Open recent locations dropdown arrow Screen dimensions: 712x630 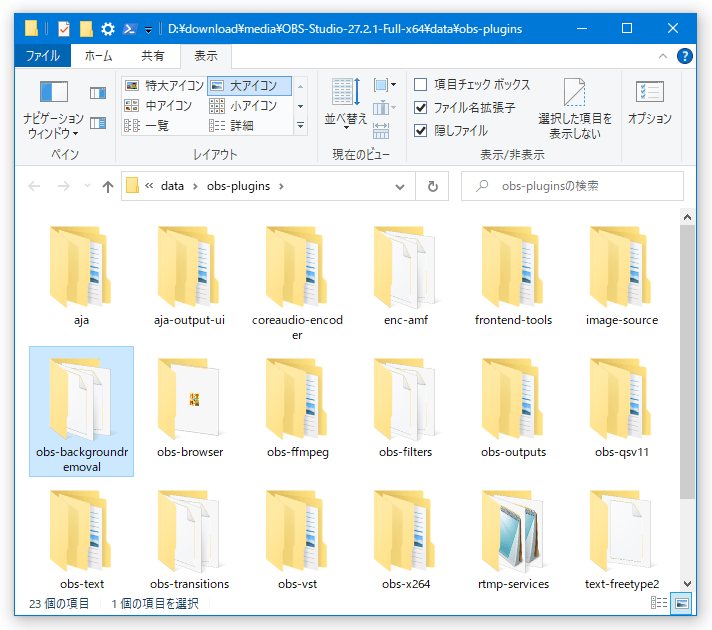[x=87, y=186]
